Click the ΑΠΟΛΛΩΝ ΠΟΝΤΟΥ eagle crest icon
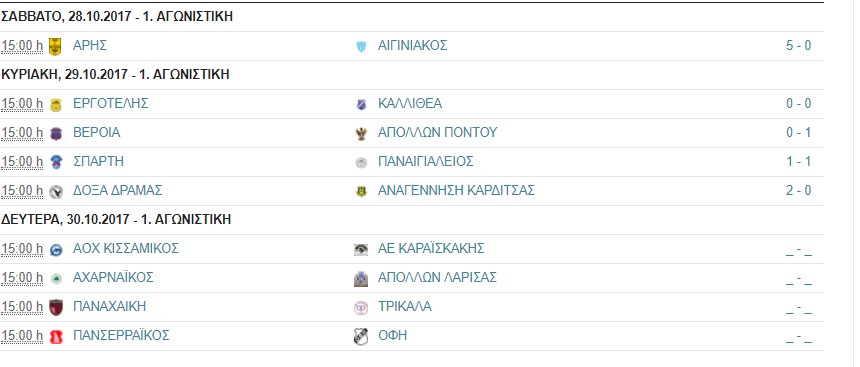Screen dimensions: 860x367 point(361,133)
